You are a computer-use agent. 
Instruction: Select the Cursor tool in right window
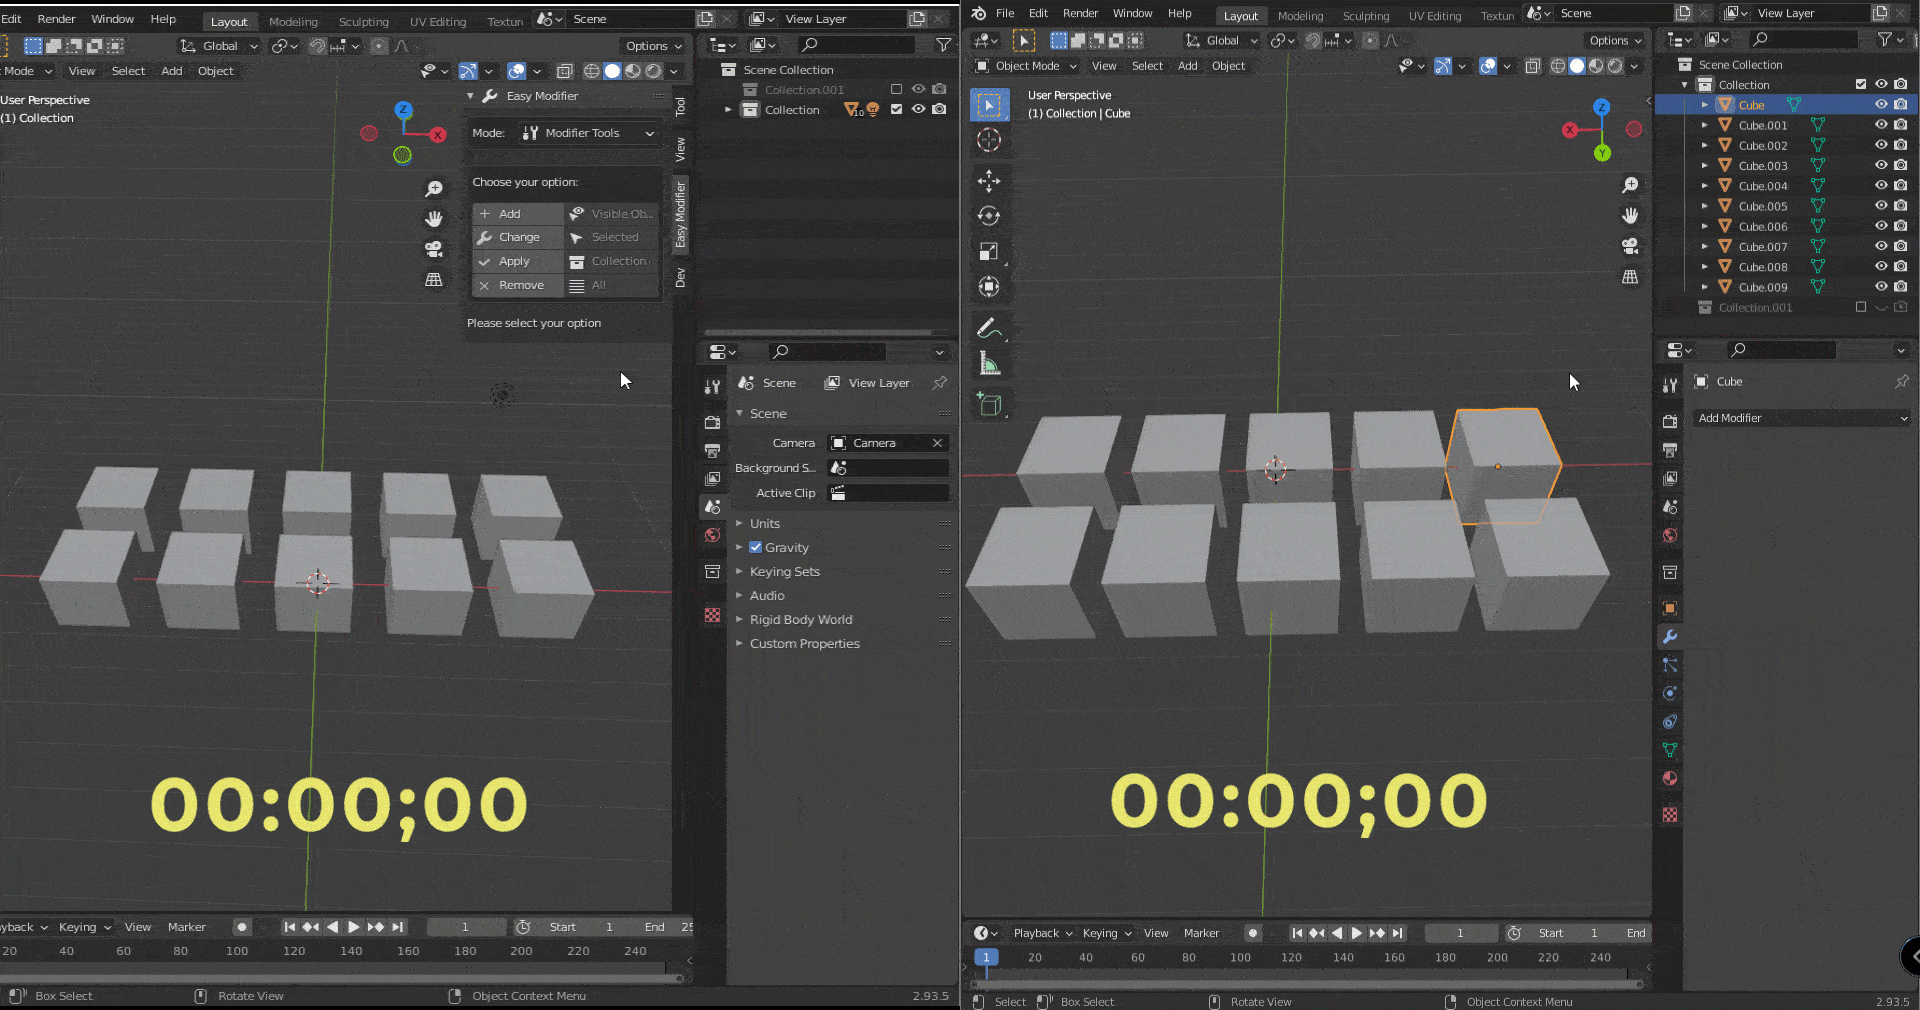coord(989,140)
